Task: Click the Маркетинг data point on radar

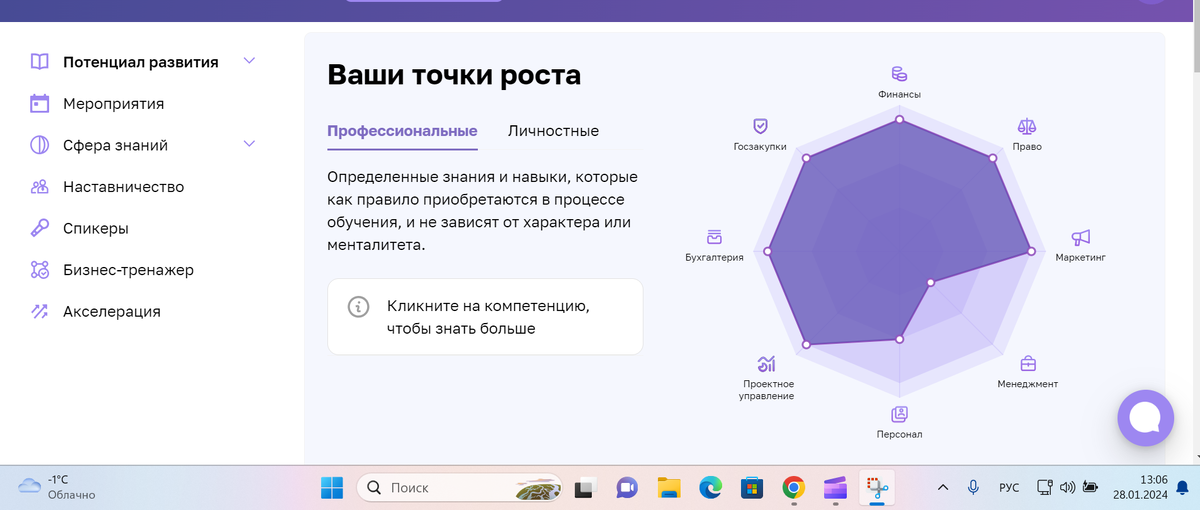Action: [1032, 251]
